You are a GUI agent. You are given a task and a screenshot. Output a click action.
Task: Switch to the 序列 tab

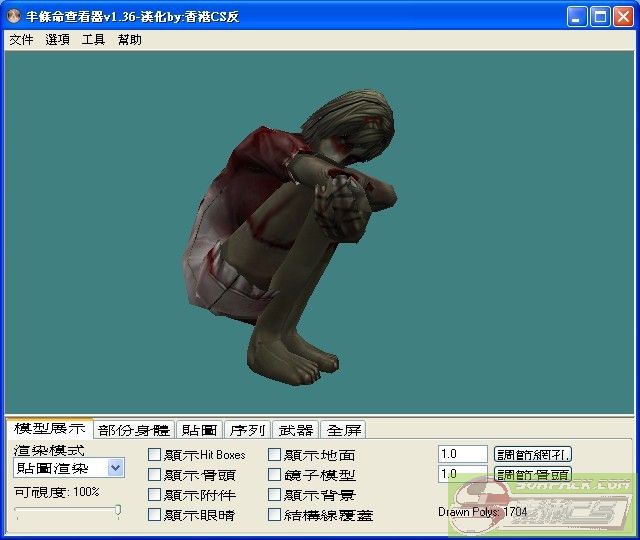point(247,430)
